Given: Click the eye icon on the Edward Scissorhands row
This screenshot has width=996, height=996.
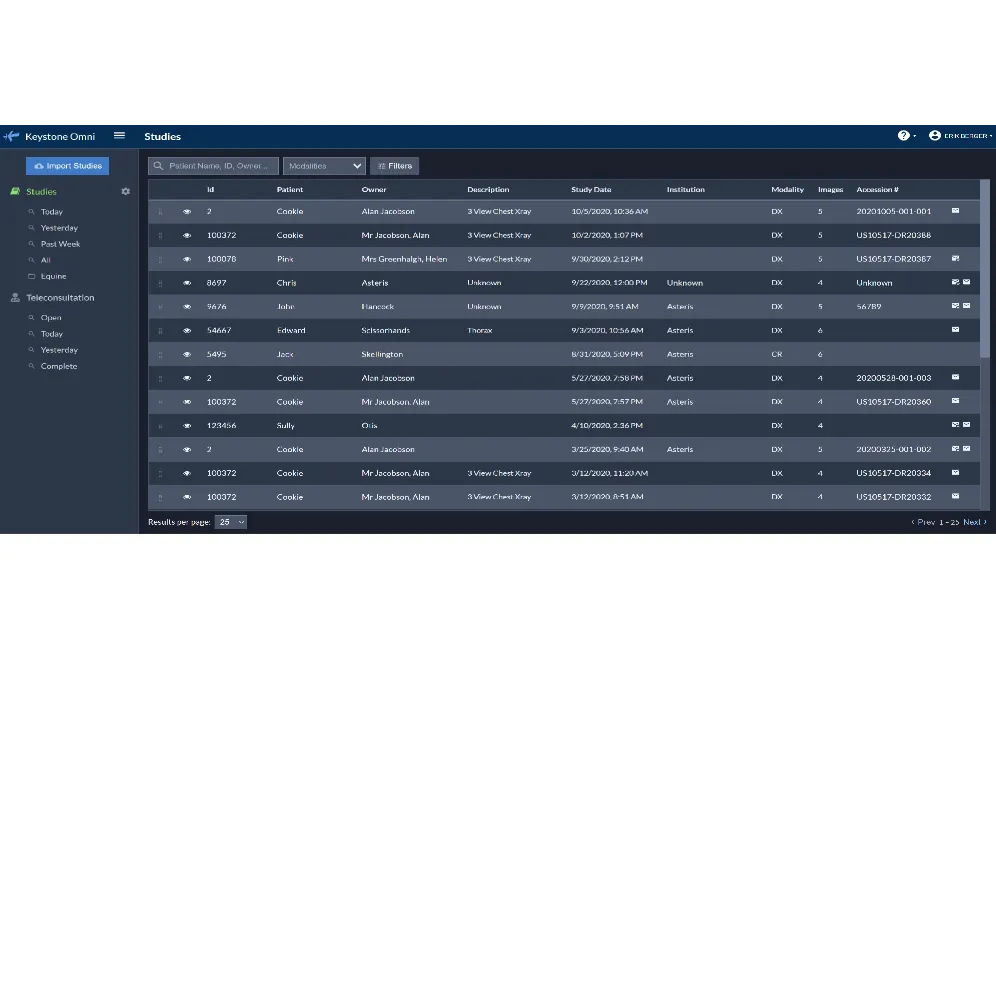Looking at the screenshot, I should point(186,330).
